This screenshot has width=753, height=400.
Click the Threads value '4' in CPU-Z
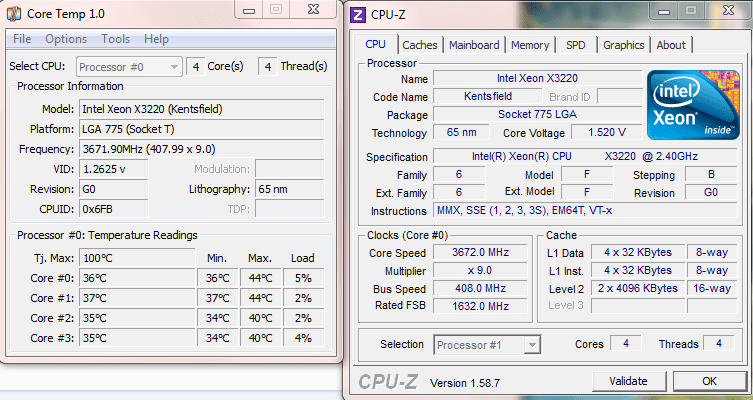click(718, 343)
